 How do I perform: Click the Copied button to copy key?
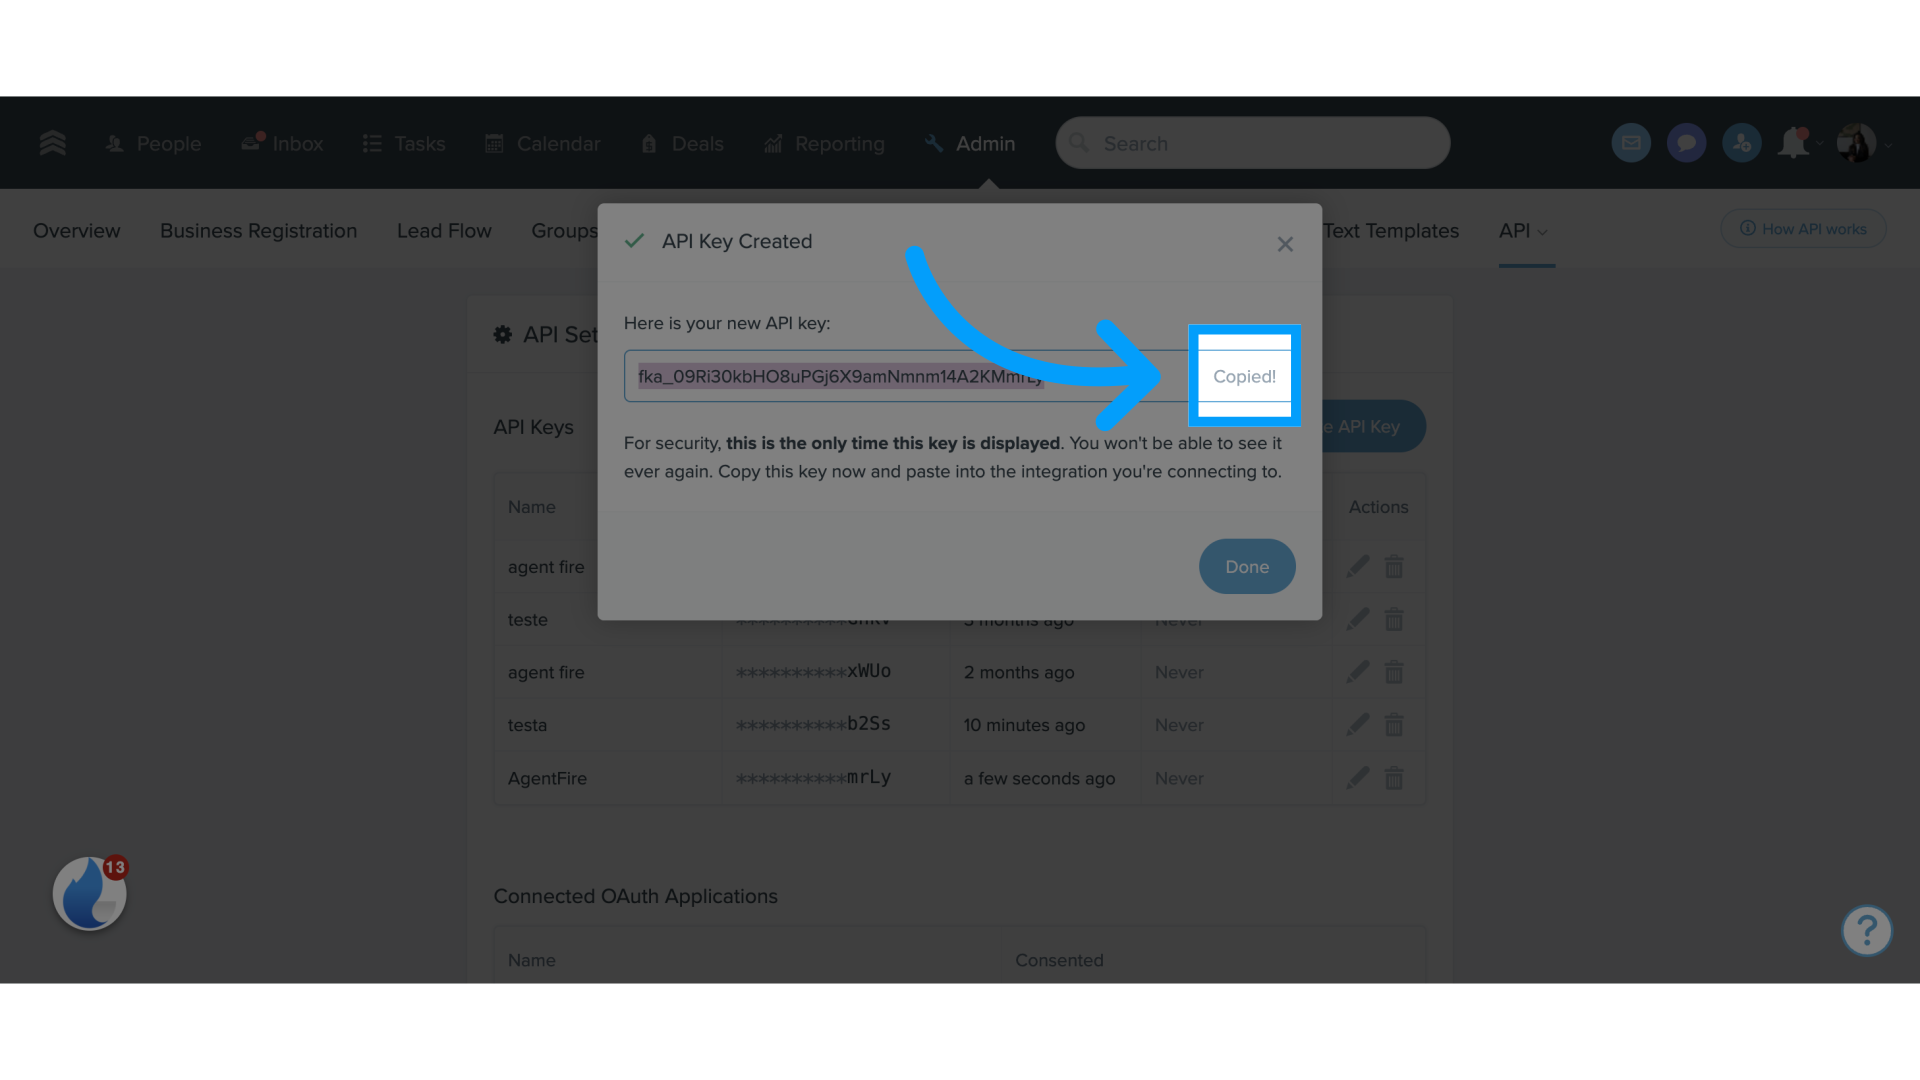1245,376
